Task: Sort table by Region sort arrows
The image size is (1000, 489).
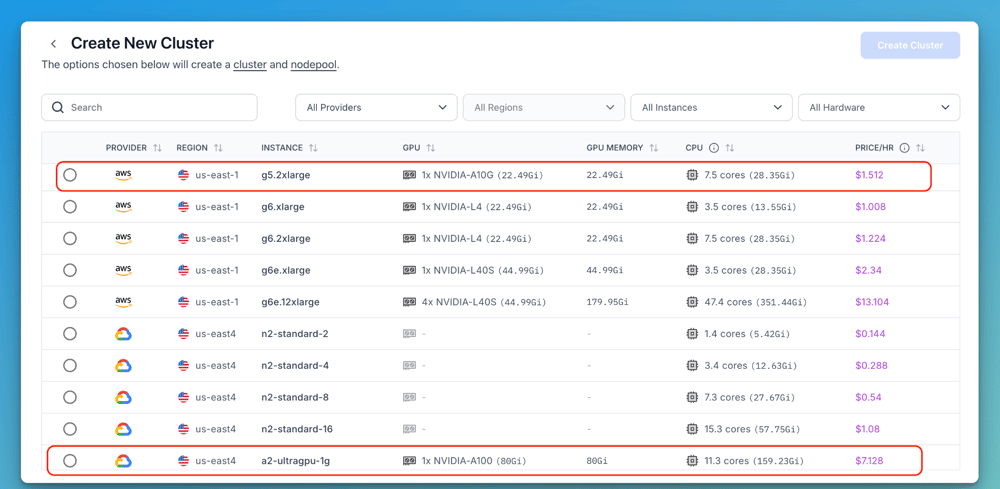Action: [218, 148]
